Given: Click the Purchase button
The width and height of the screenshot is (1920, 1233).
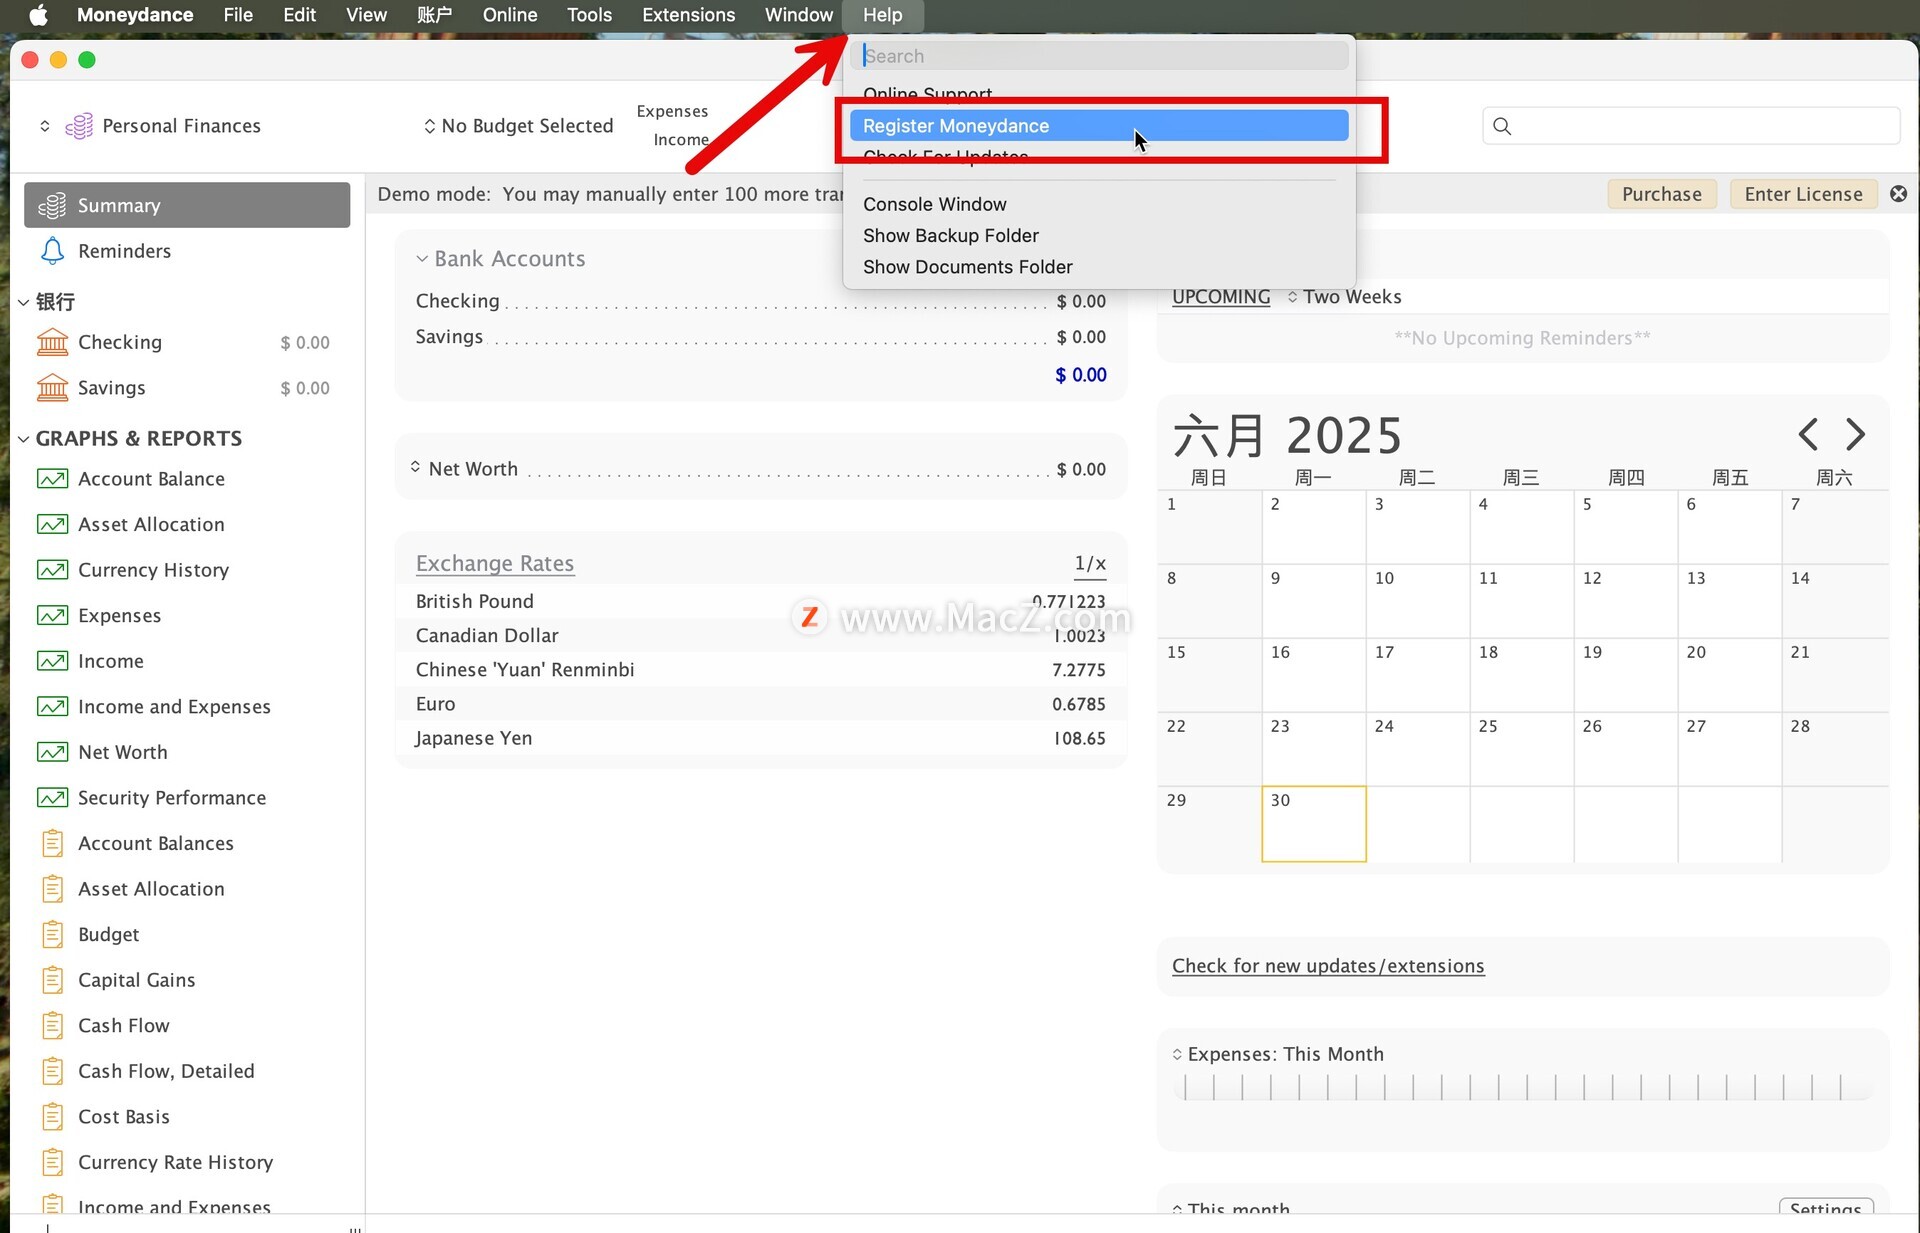Looking at the screenshot, I should tap(1662, 194).
